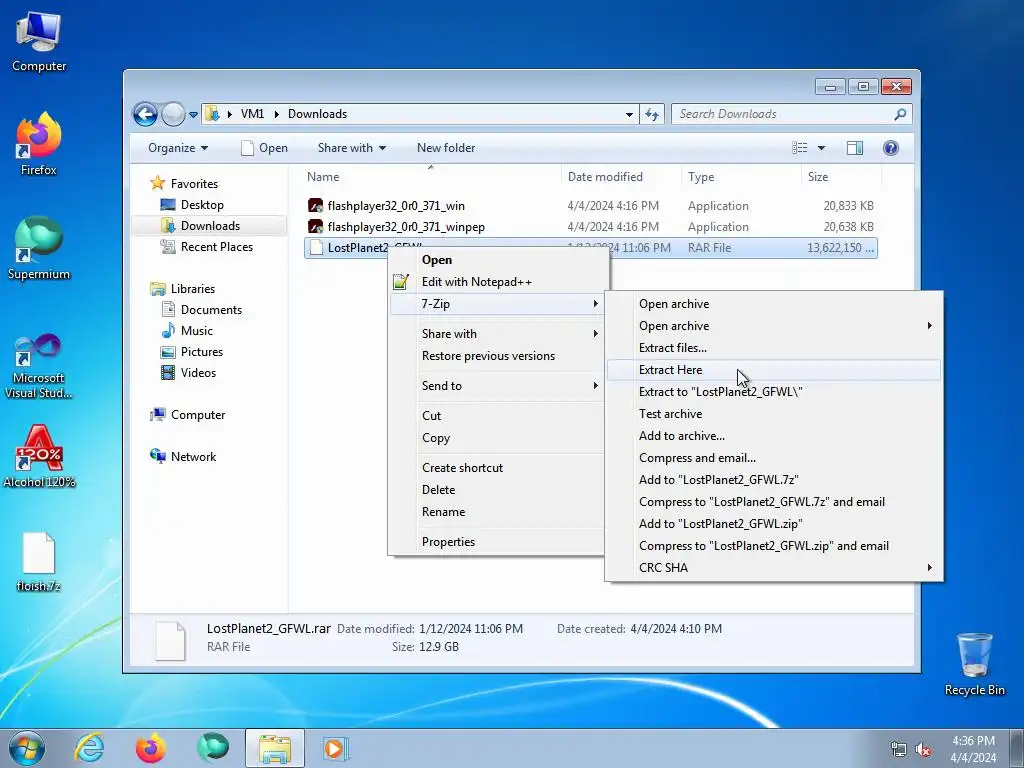Click Properties in context menu

[x=496, y=542]
